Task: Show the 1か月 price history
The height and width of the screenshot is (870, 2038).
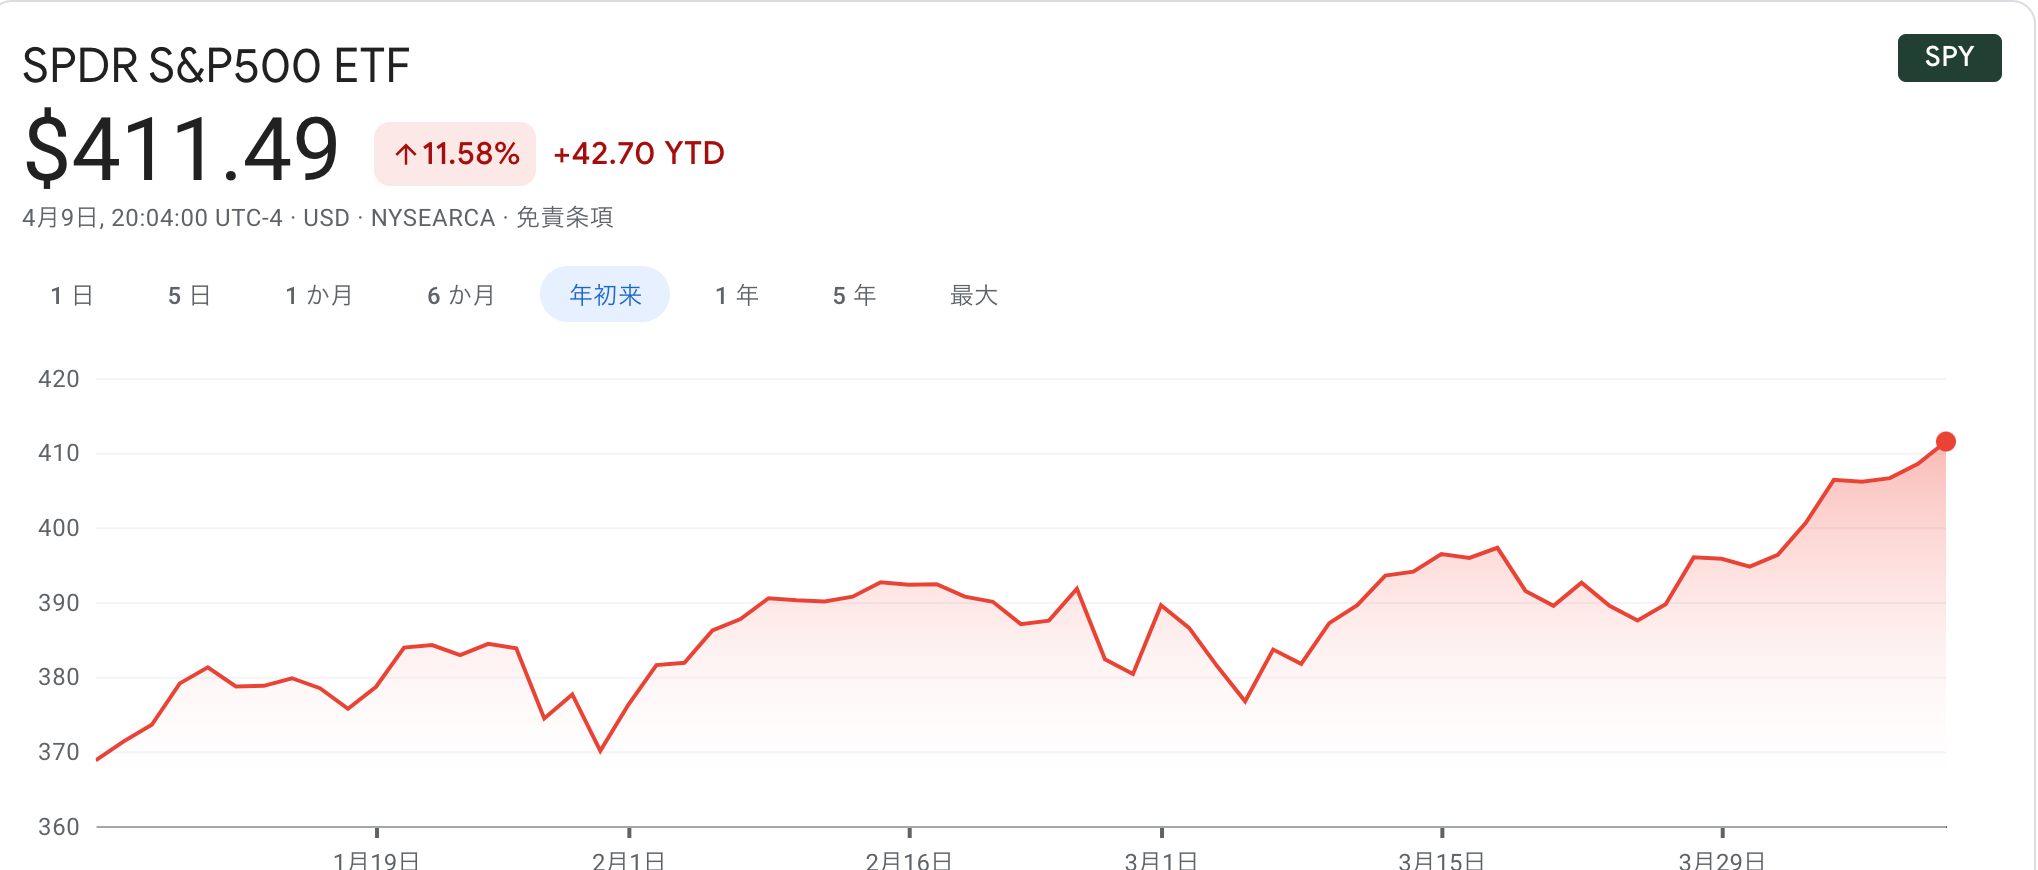Action: click(319, 295)
